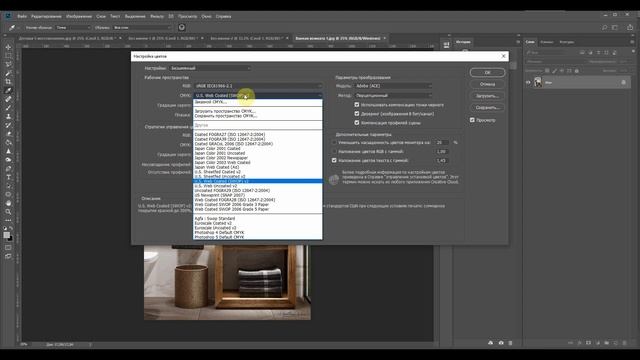The image size is (640, 360).
Task: Open the RGB working space dropdown
Action: pyautogui.click(x=258, y=86)
